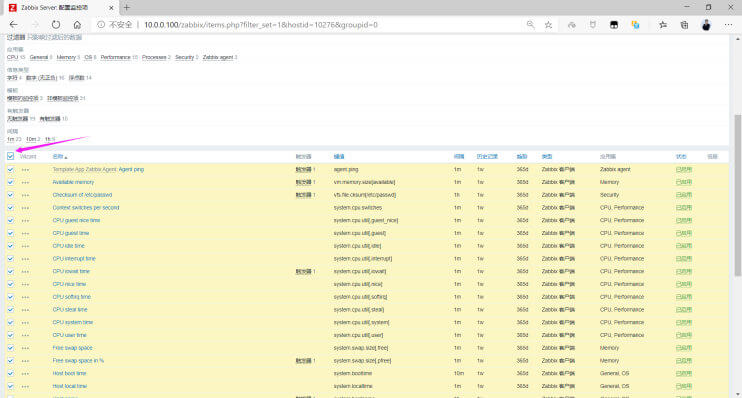Open wizard dots for Agent ping row
Screen dimensions: 742x398
tap(25, 169)
